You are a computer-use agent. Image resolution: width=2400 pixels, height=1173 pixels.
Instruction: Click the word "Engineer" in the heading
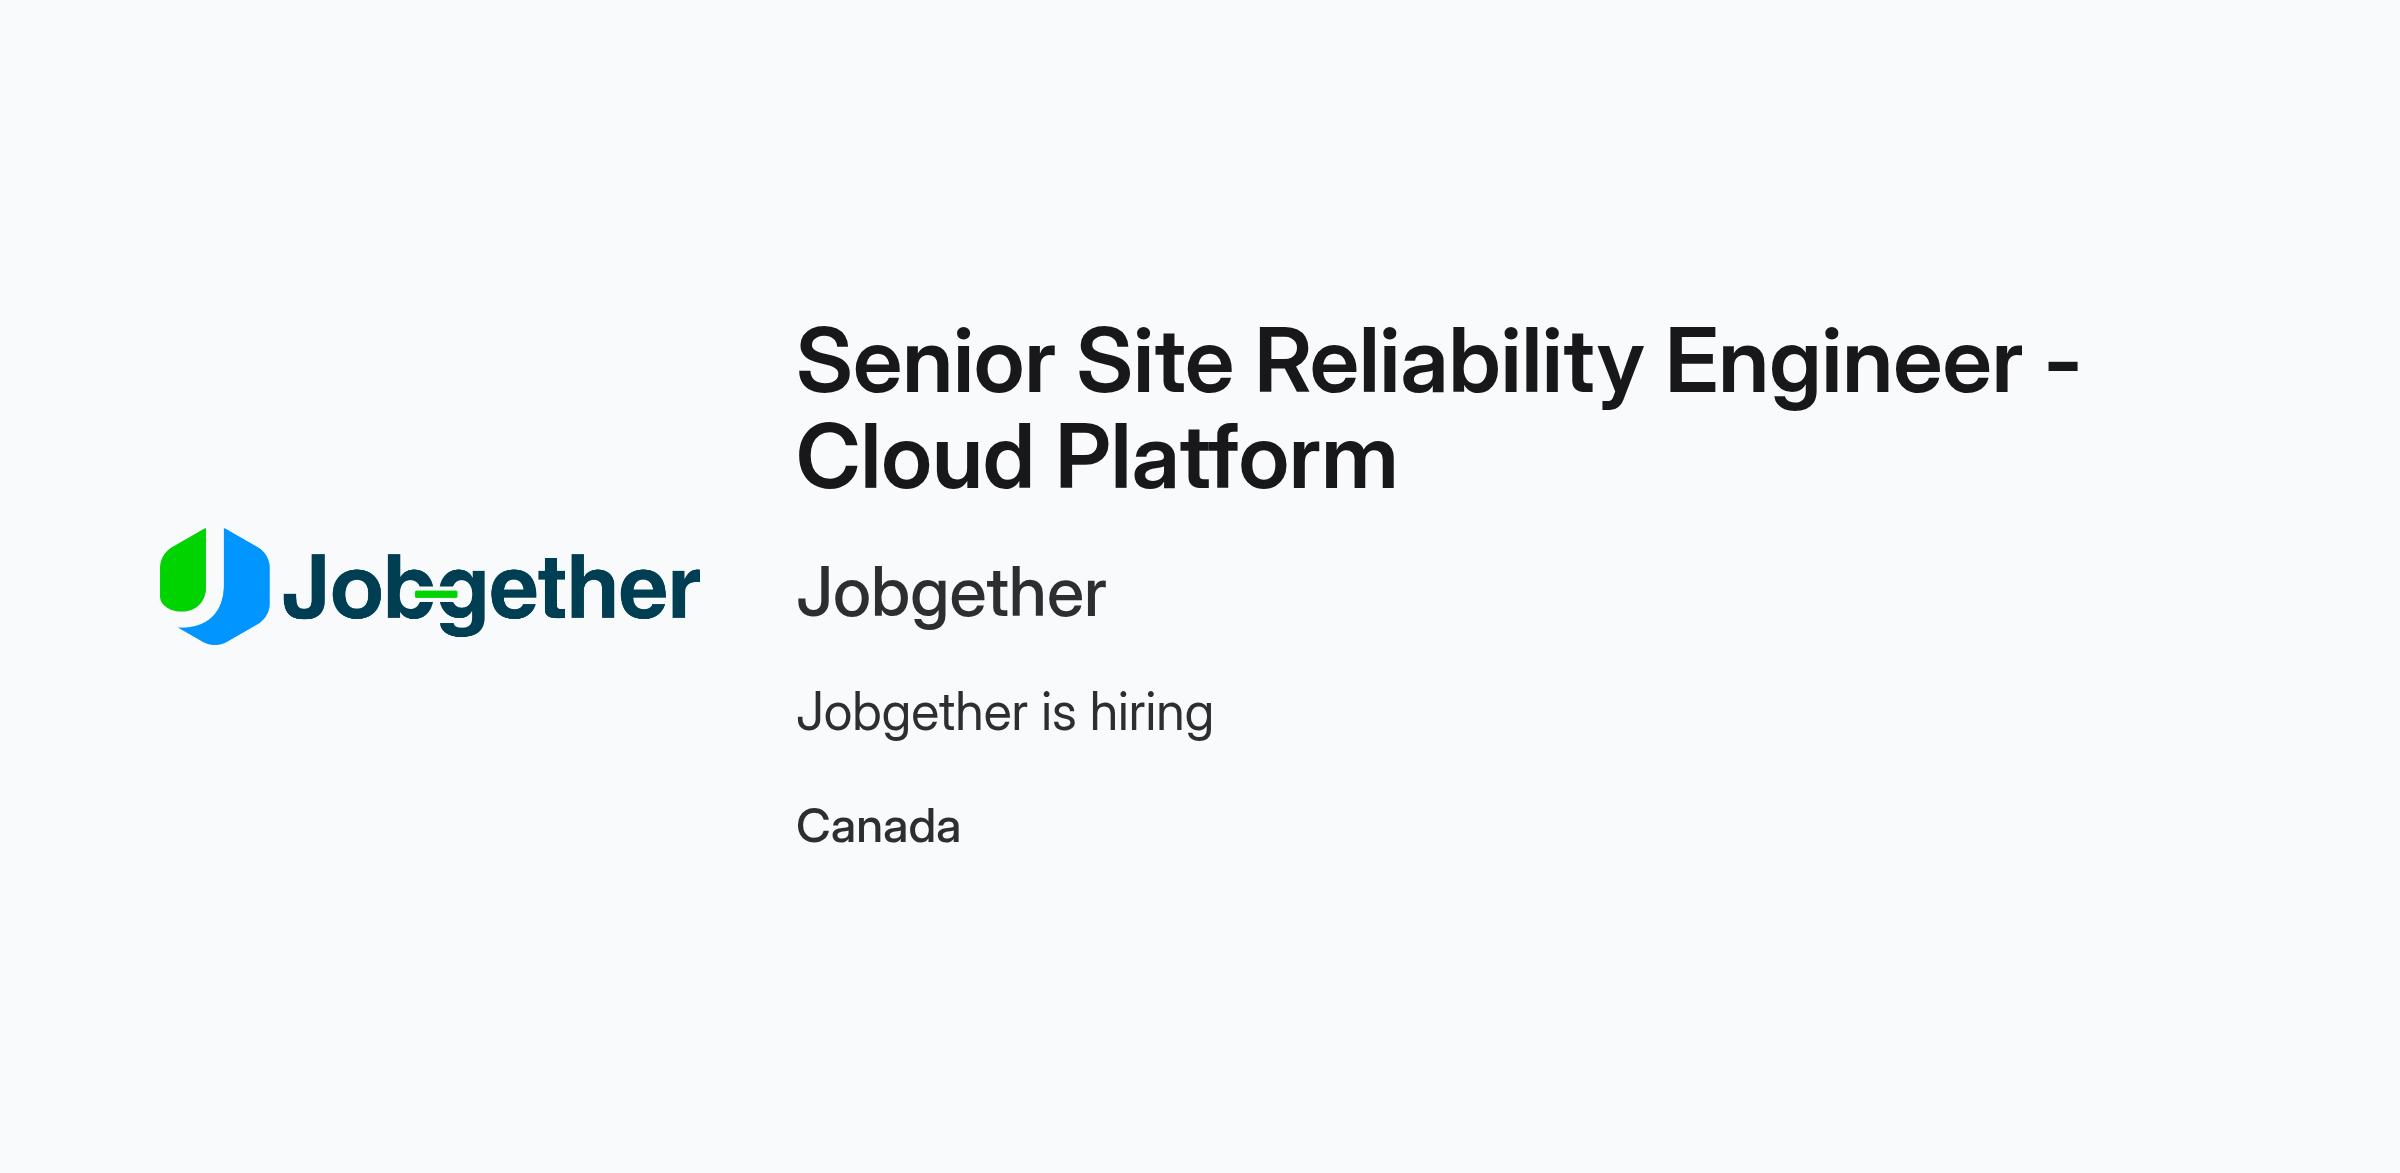(1844, 368)
